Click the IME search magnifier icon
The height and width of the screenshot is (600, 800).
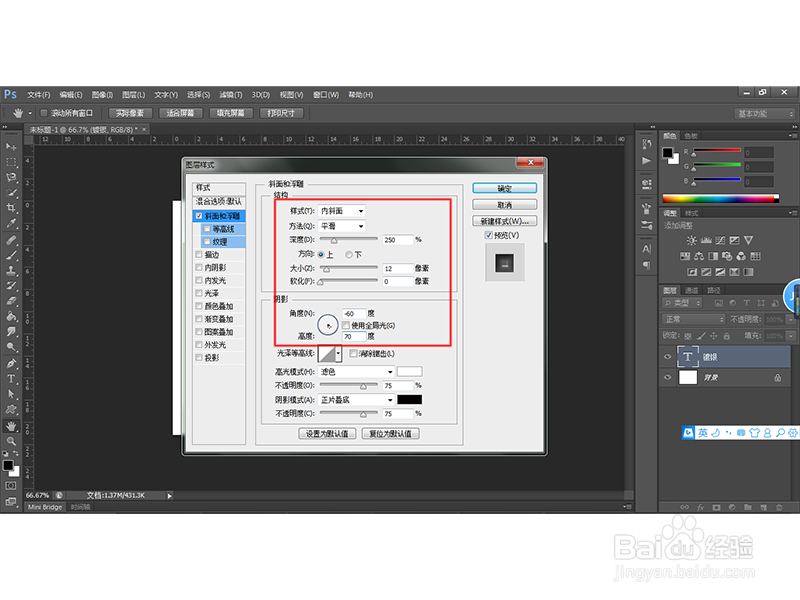point(780,433)
